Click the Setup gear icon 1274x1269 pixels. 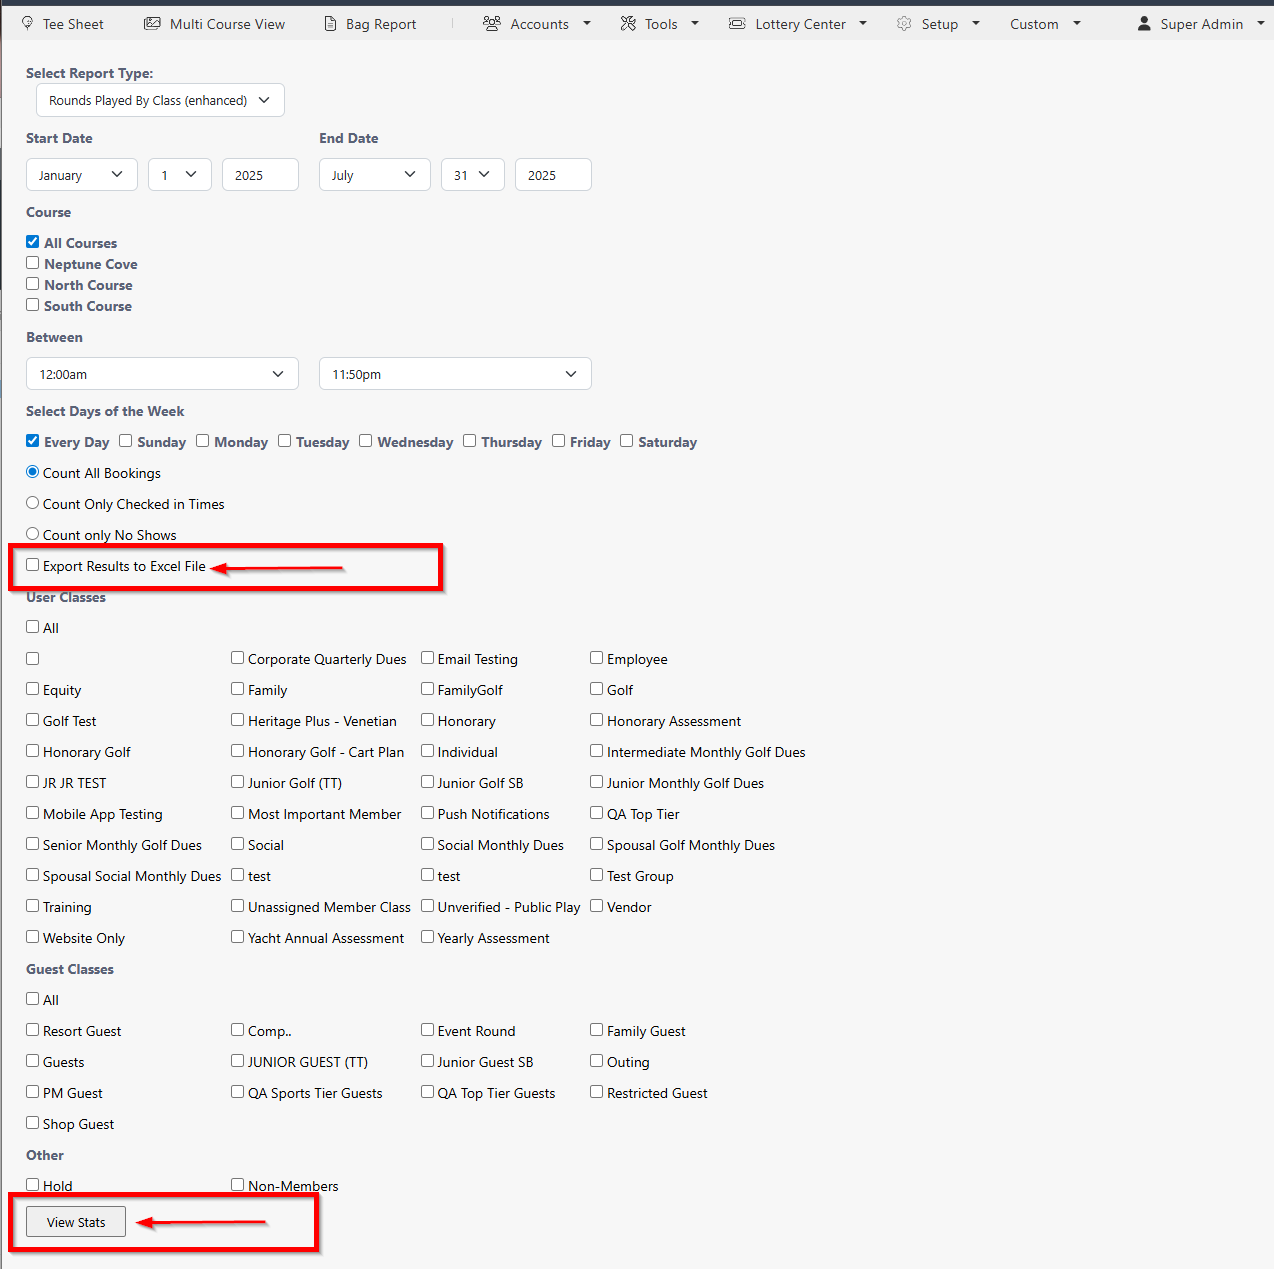(904, 23)
